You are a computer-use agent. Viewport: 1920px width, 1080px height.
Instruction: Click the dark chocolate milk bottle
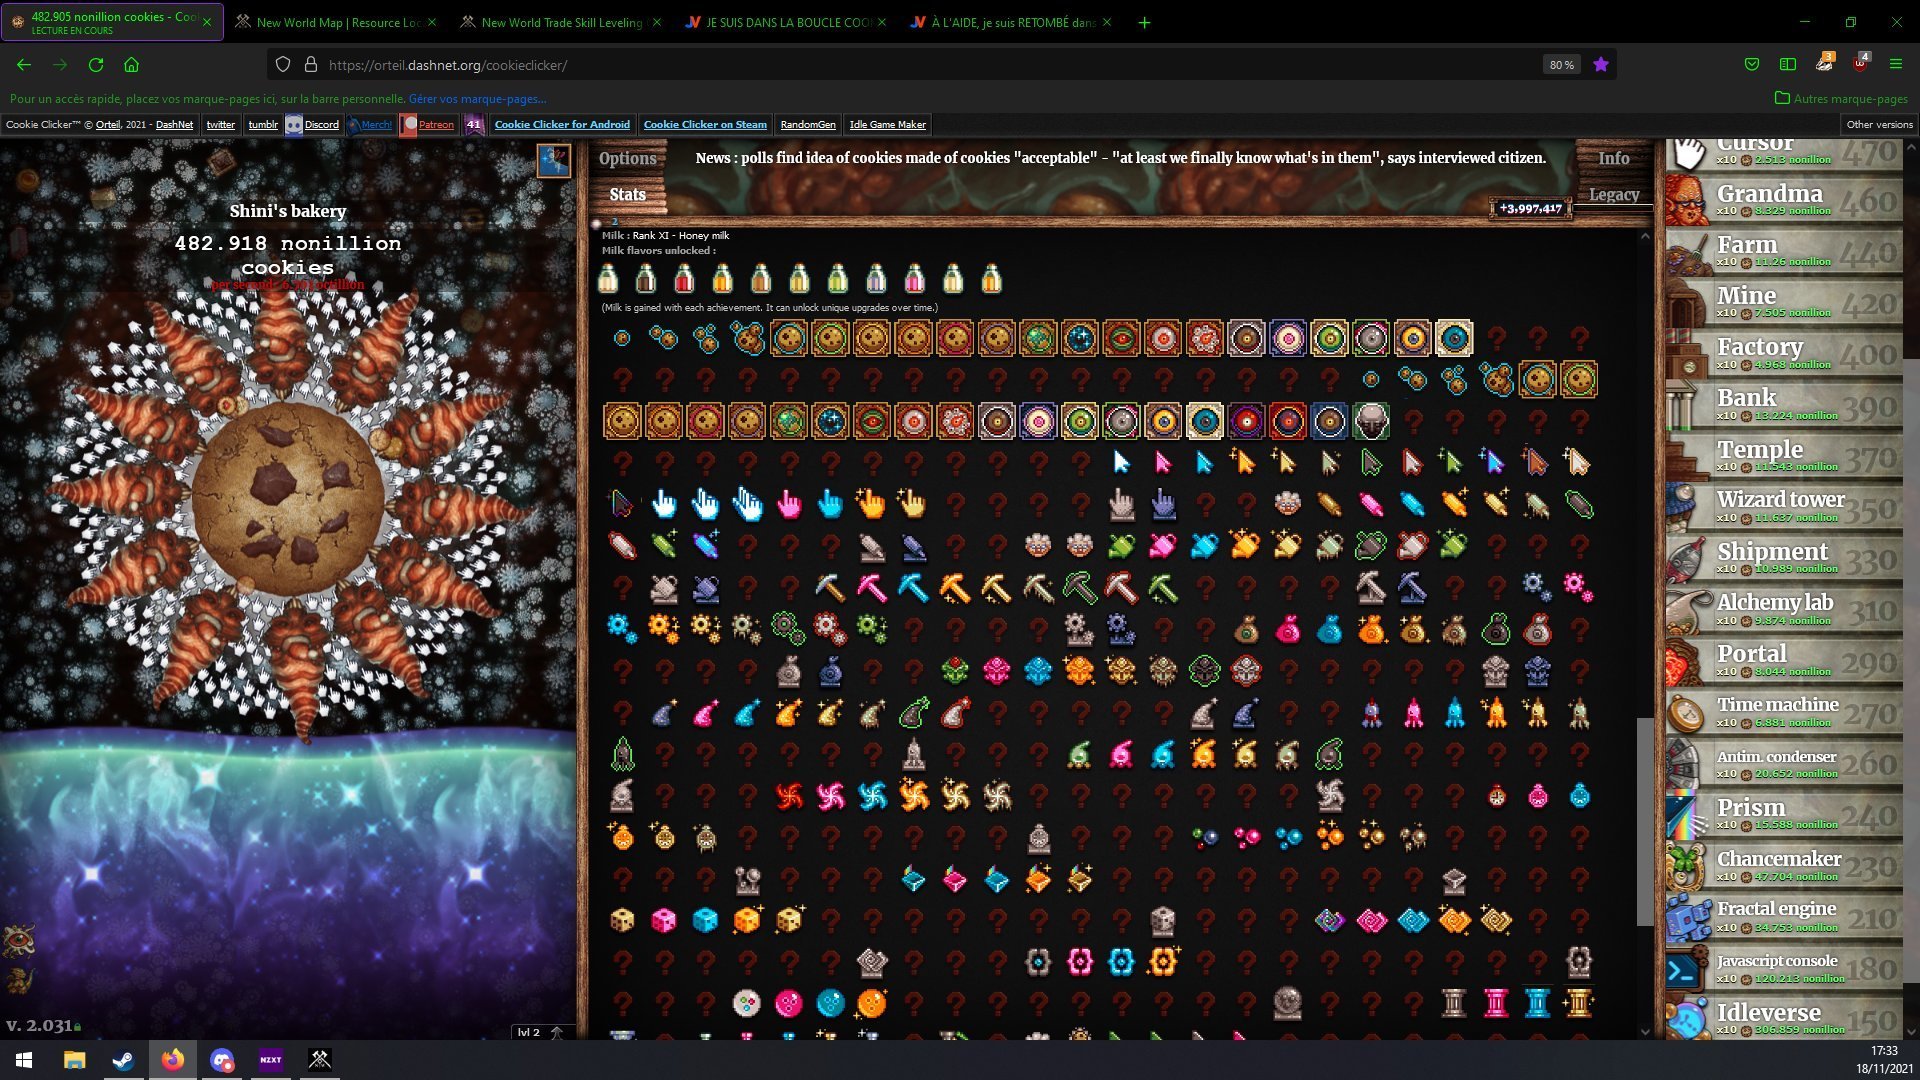(x=646, y=279)
